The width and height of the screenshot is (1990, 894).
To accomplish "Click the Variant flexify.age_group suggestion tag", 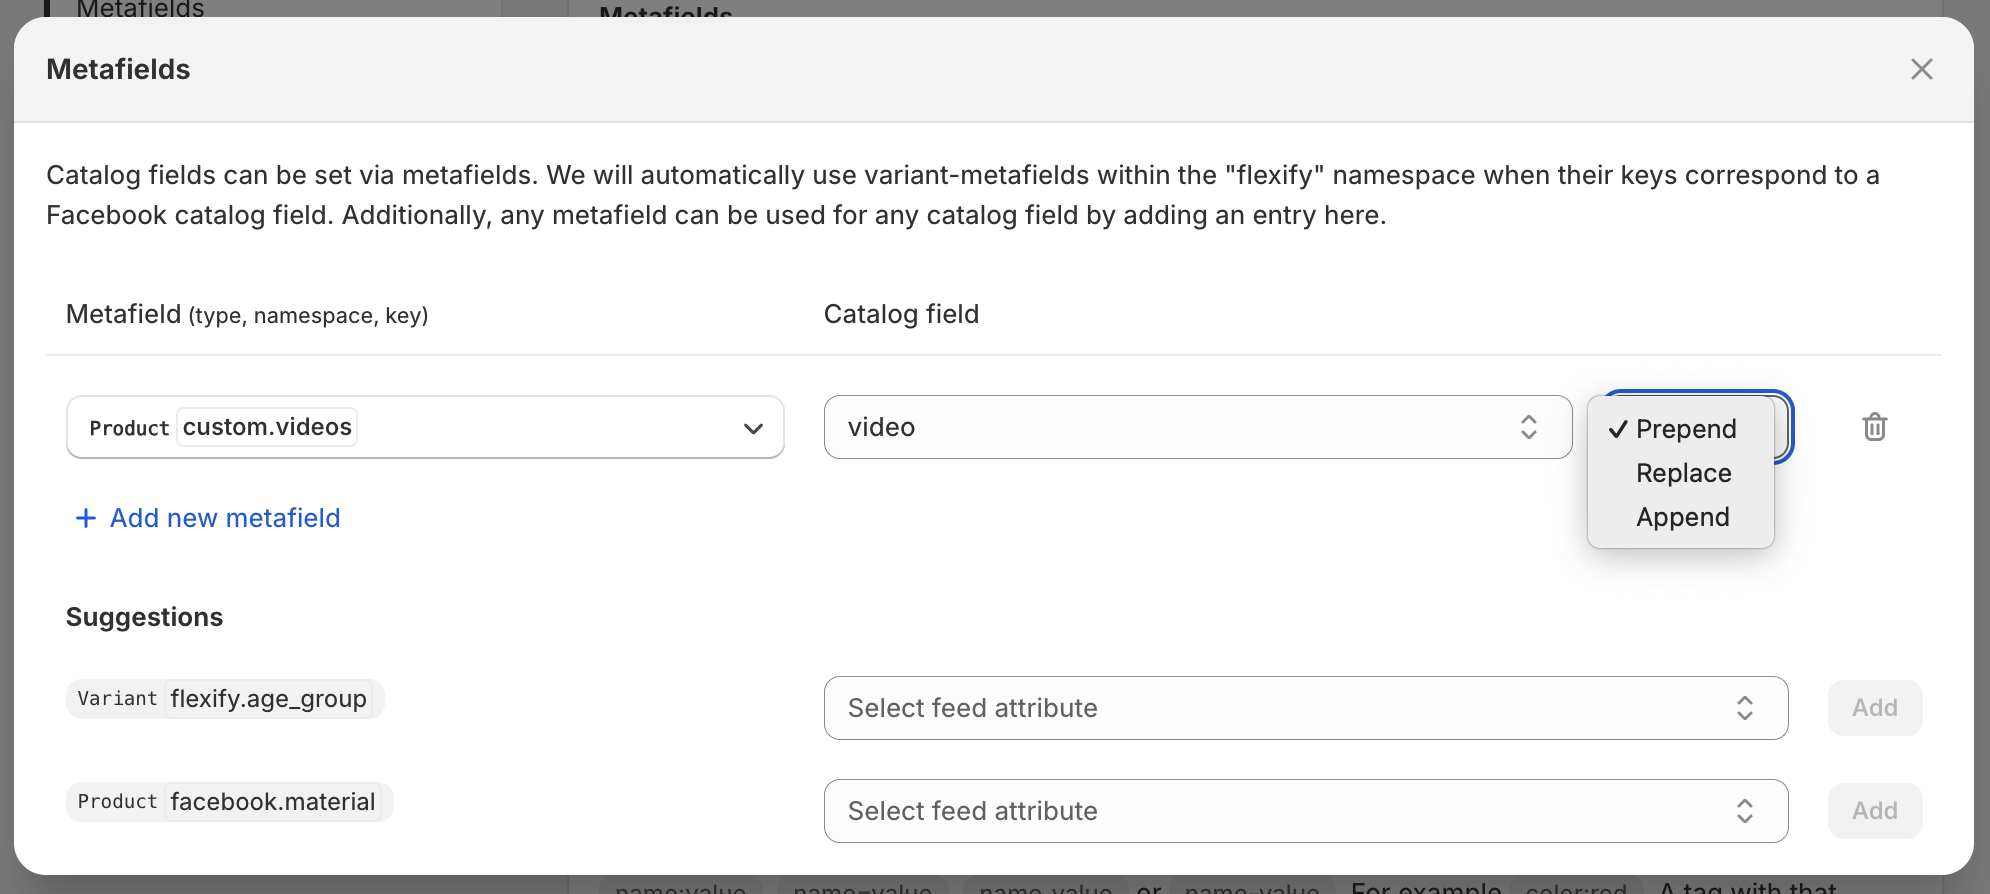I will tap(225, 699).
